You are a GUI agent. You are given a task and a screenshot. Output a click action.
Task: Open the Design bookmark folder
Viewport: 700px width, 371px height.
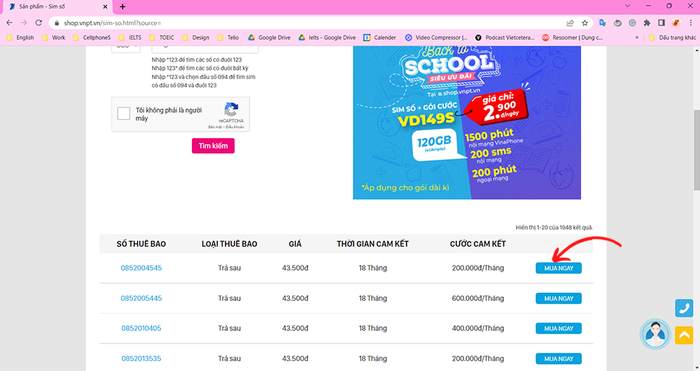coord(196,38)
